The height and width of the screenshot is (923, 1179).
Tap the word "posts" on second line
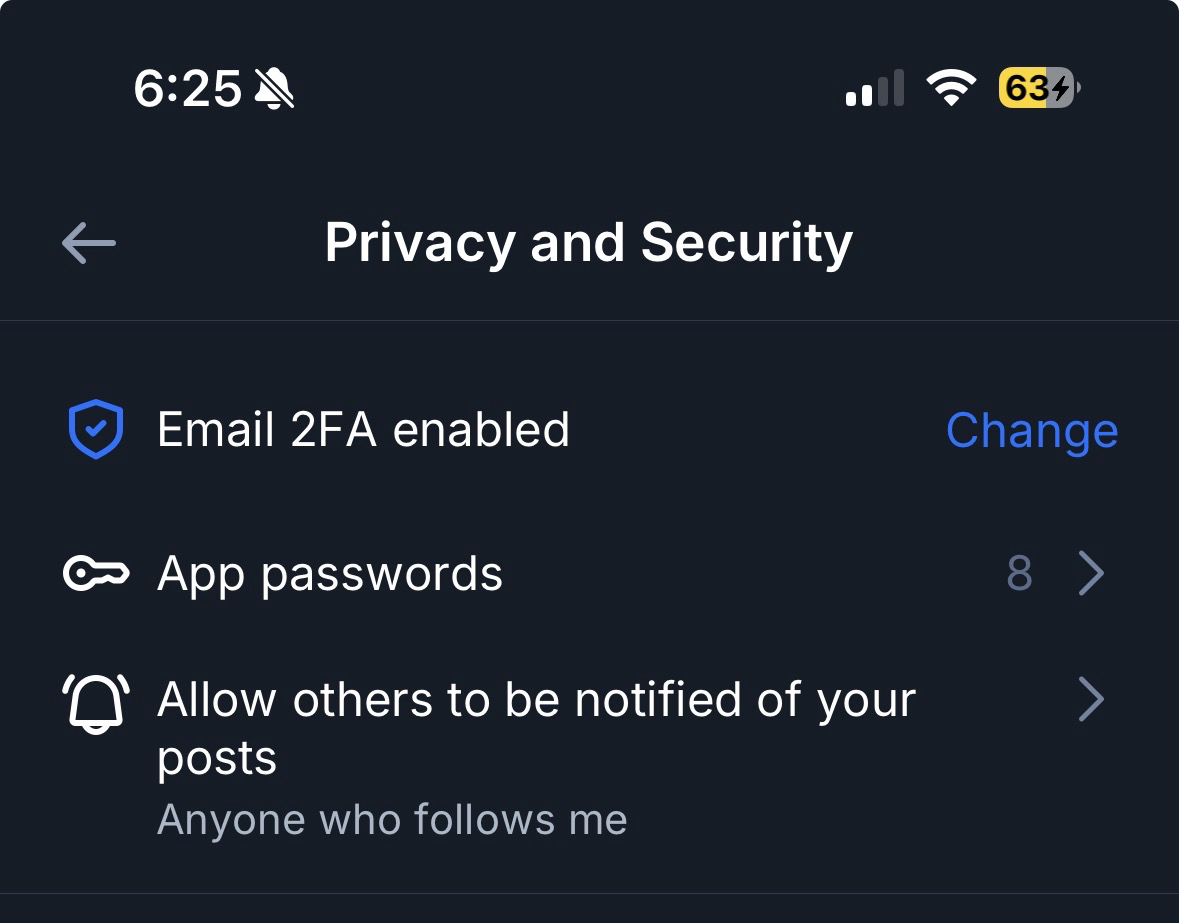pyautogui.click(x=217, y=758)
